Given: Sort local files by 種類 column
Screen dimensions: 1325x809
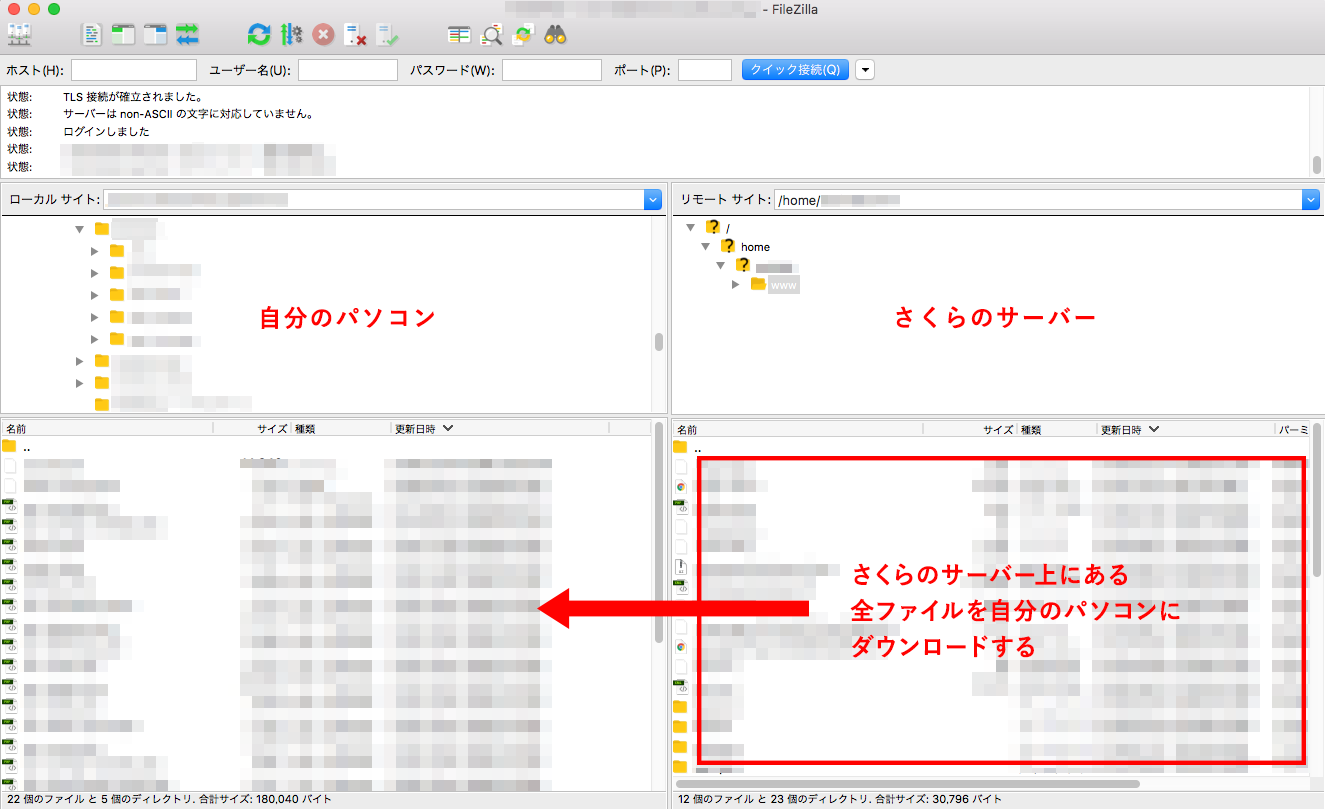Looking at the screenshot, I should pos(341,428).
